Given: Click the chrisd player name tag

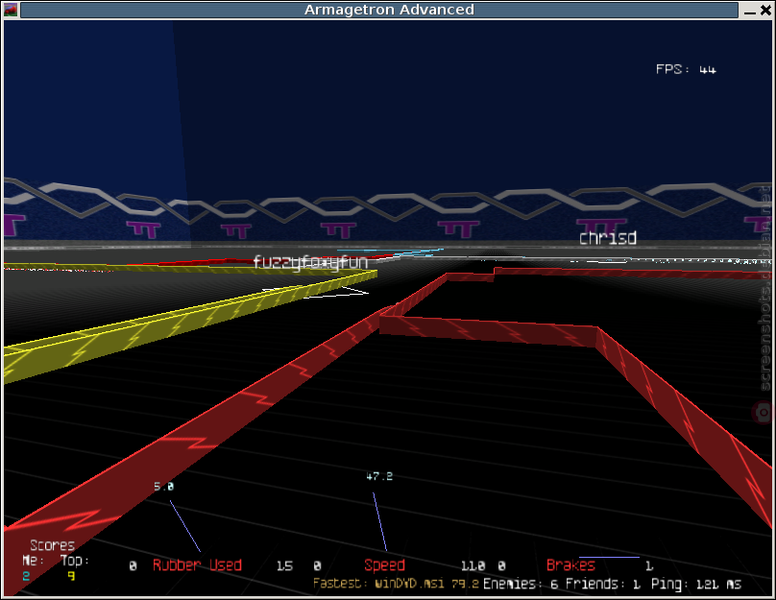Looking at the screenshot, I should 608,238.
